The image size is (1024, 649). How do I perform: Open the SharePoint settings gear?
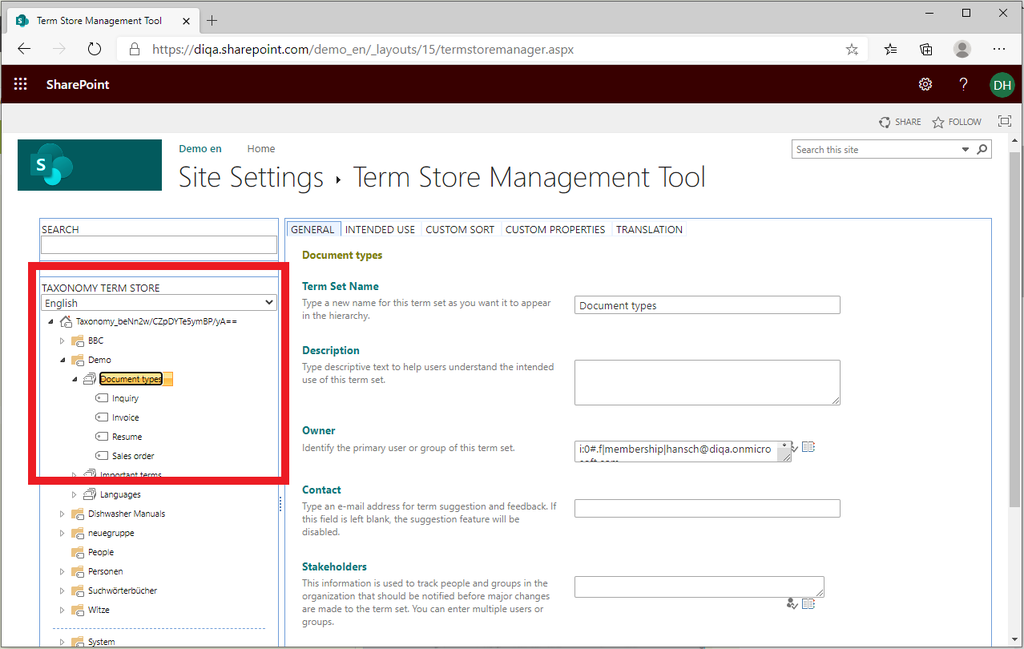coord(925,85)
